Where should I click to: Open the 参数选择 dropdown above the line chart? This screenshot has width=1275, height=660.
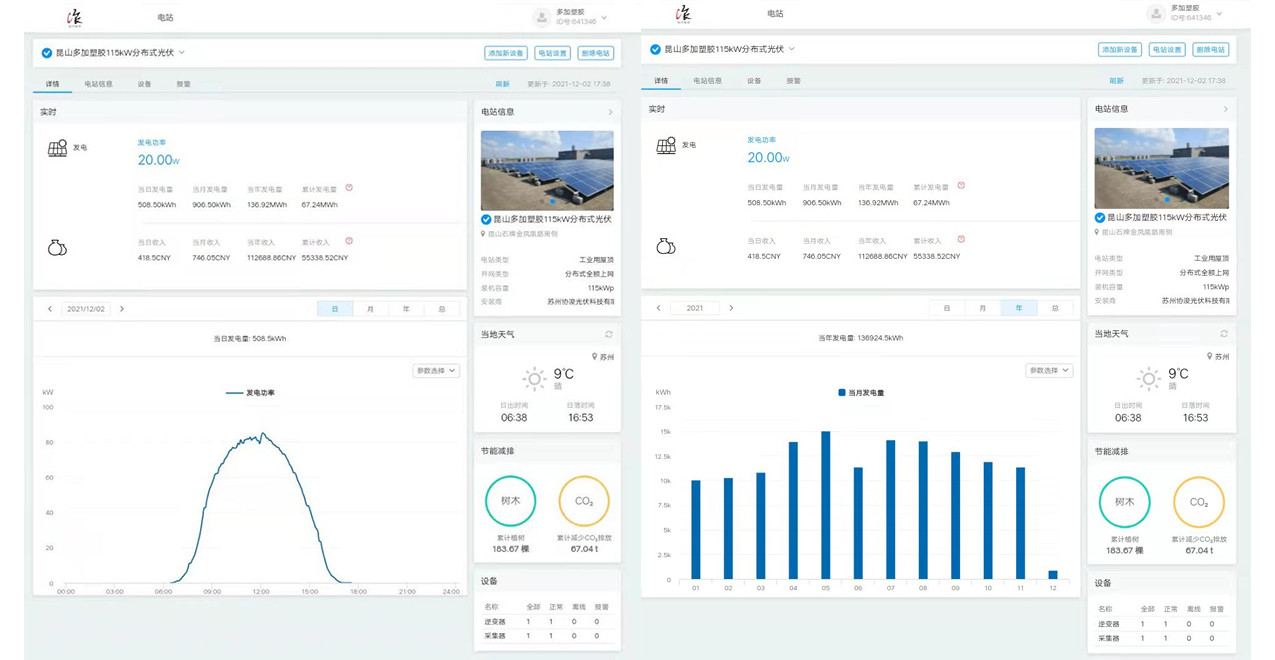click(x=436, y=371)
